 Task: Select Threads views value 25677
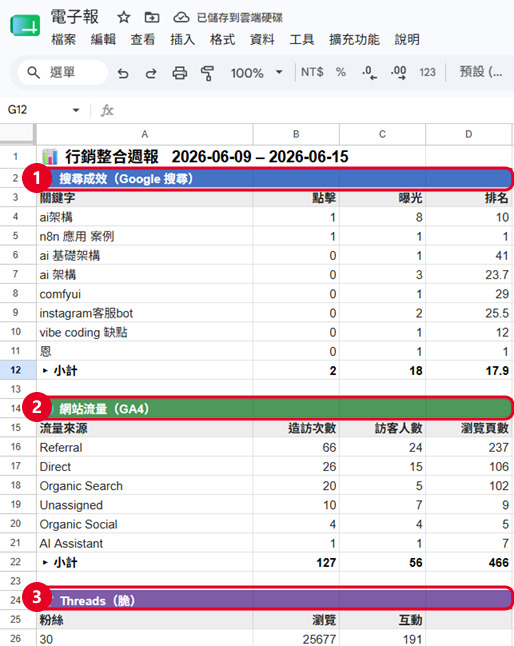click(296, 639)
